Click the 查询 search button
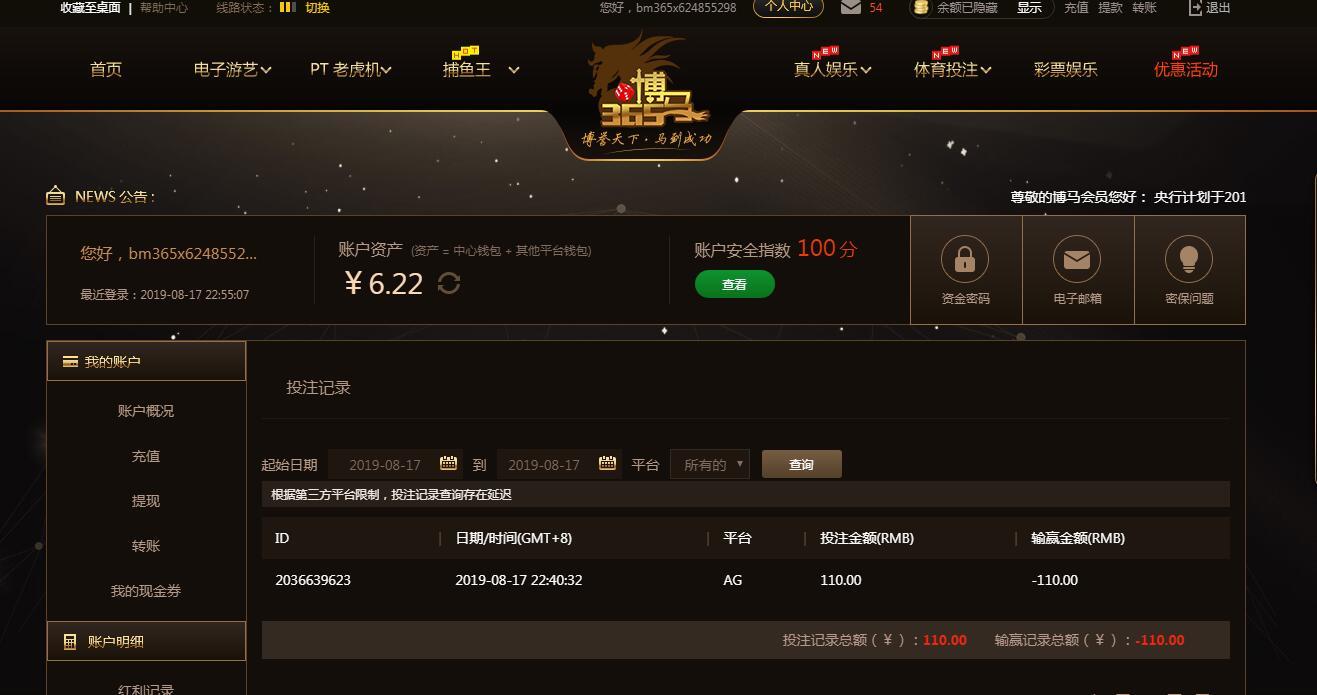This screenshot has width=1317, height=695. pyautogui.click(x=802, y=464)
